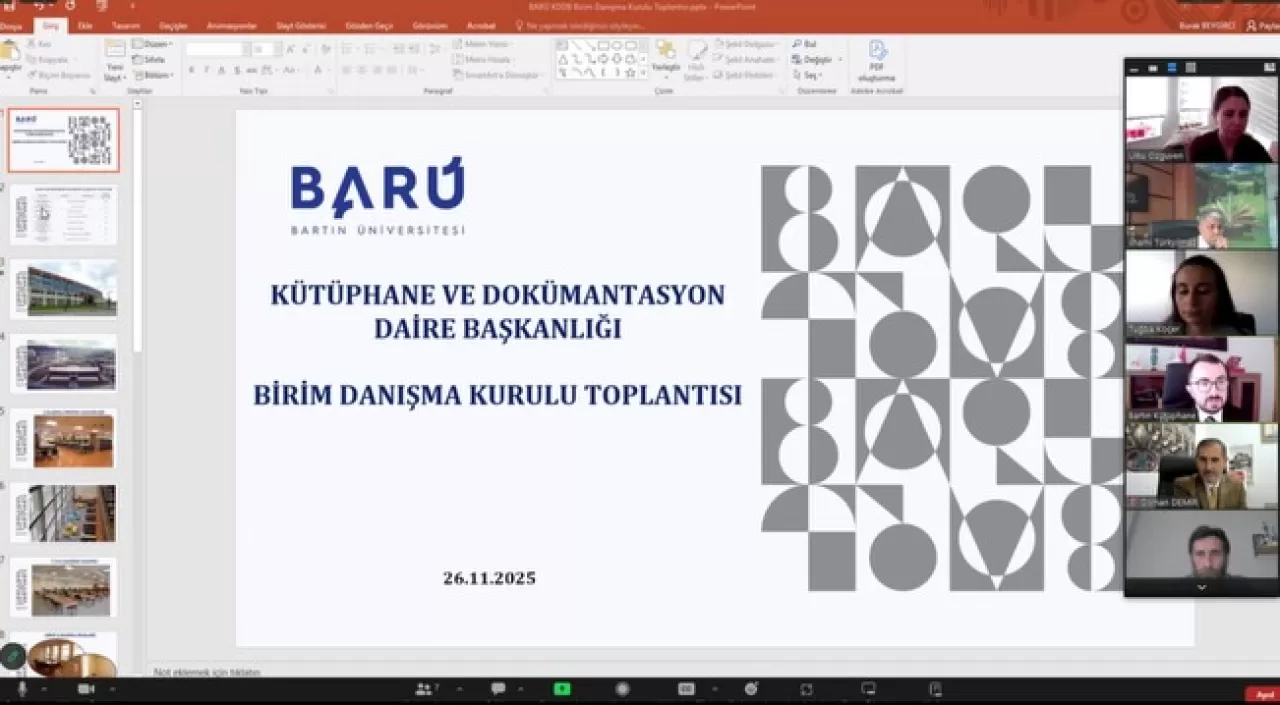Viewport: 1280px width, 705px height.
Task: Expand the Seç (Select) dropdown
Action: (810, 73)
